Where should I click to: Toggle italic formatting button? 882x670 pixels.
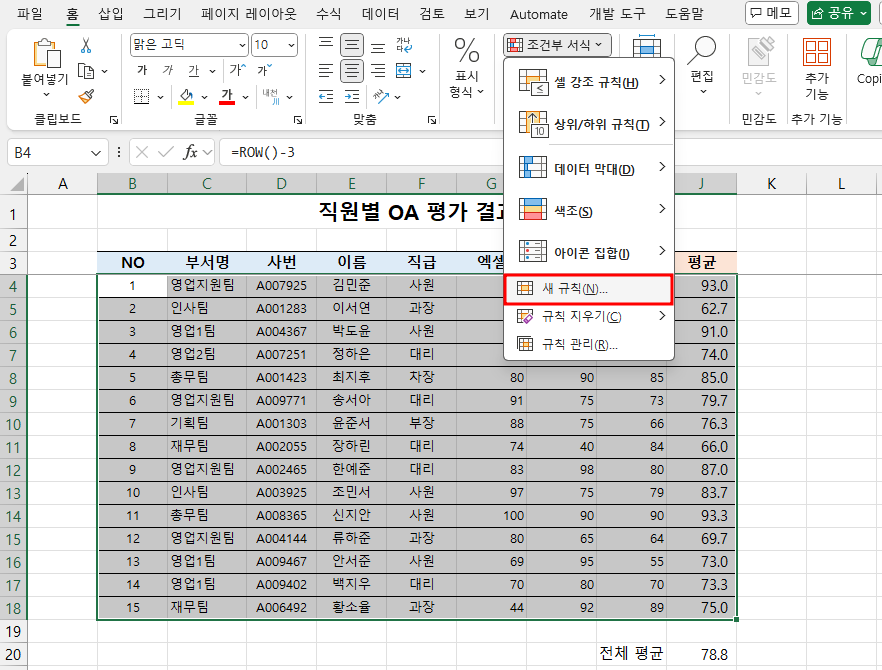[x=168, y=70]
